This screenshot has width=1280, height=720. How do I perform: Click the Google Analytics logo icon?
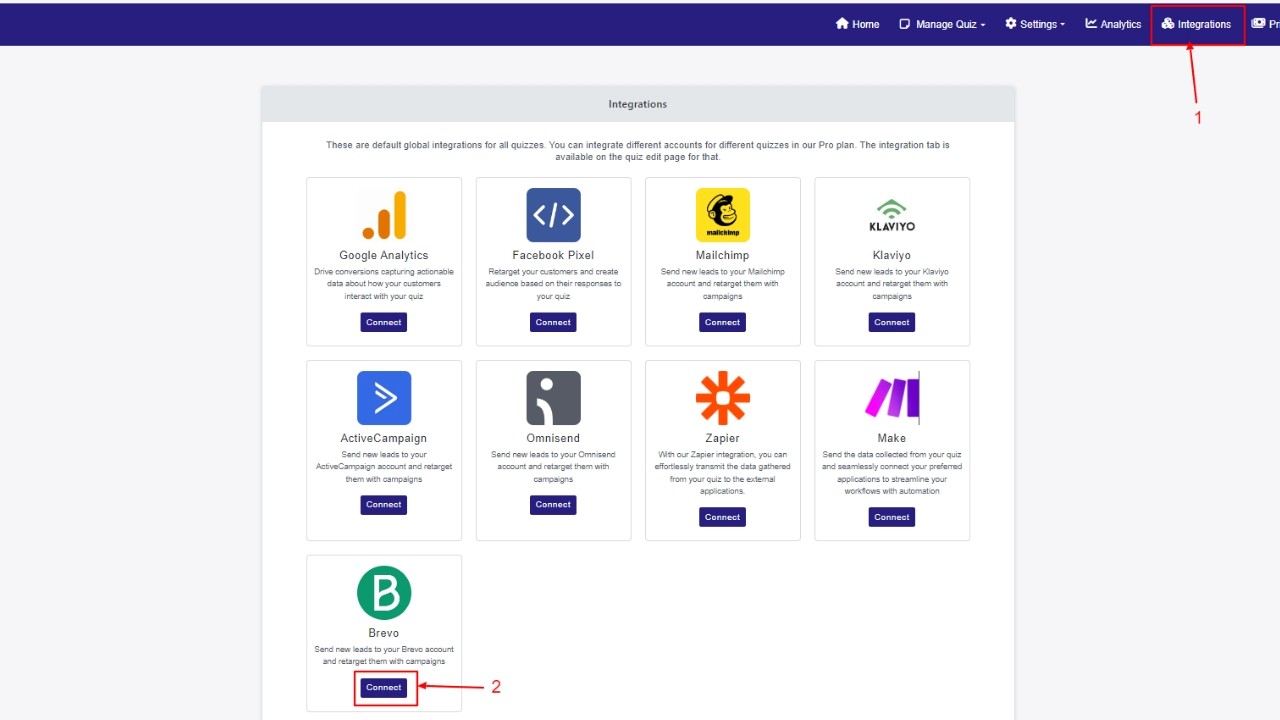384,215
